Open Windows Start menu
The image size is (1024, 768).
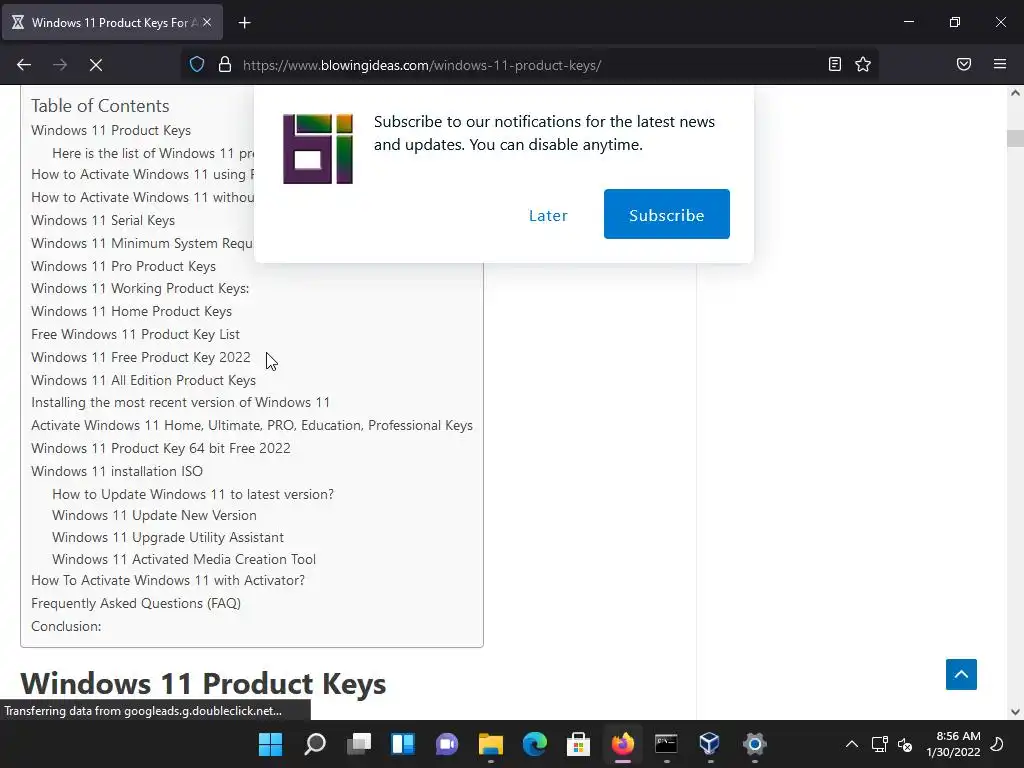pos(270,744)
